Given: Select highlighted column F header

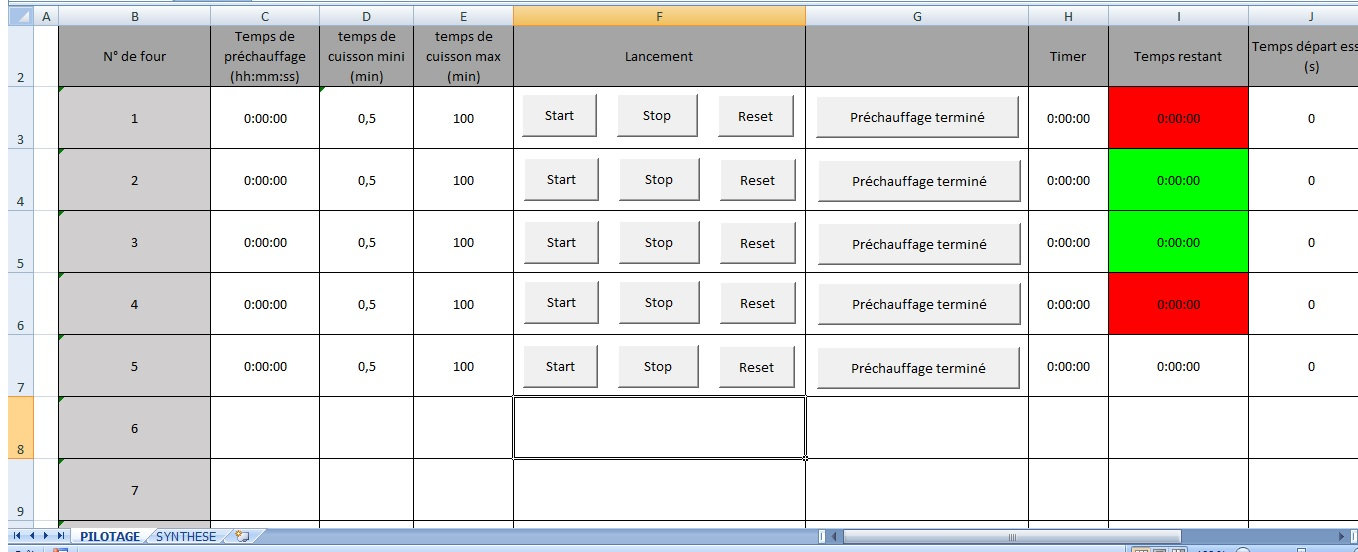Looking at the screenshot, I should click(x=659, y=16).
